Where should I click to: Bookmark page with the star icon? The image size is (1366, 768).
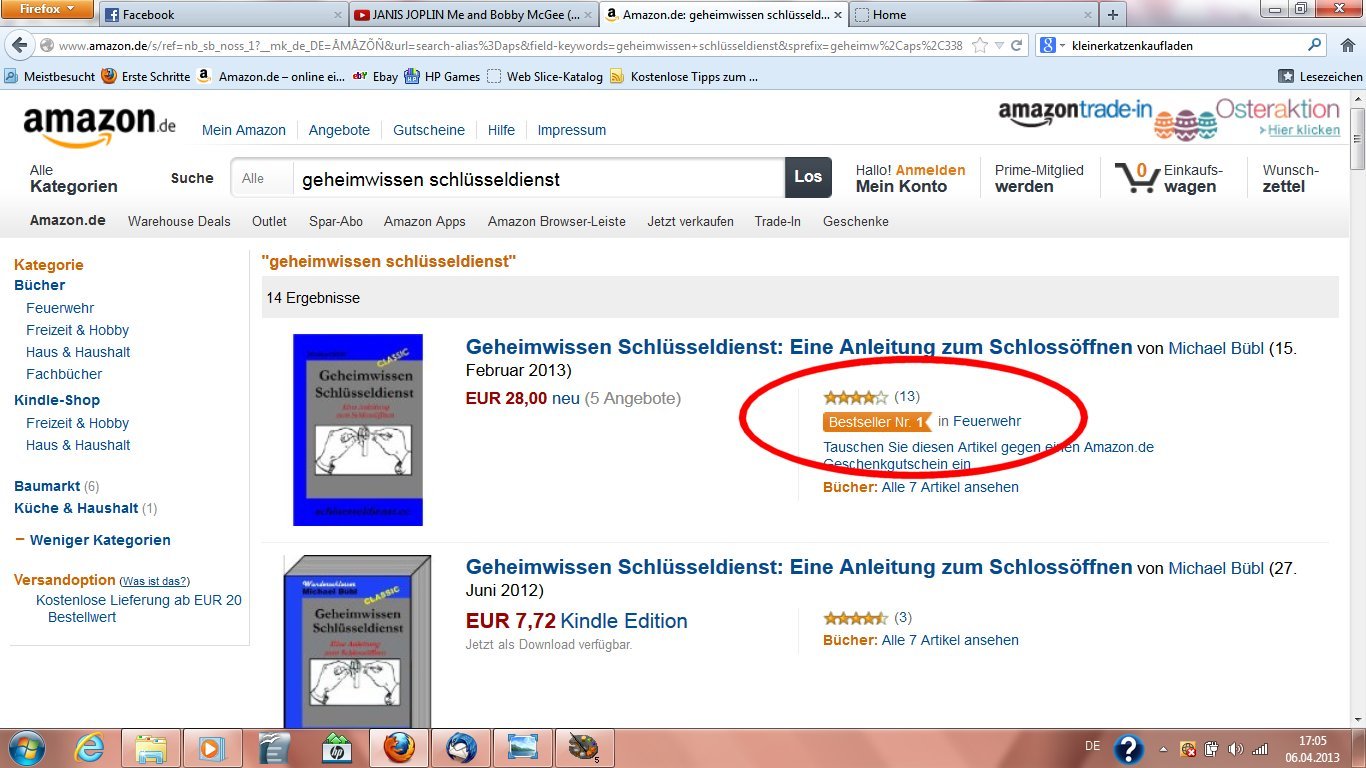click(980, 45)
